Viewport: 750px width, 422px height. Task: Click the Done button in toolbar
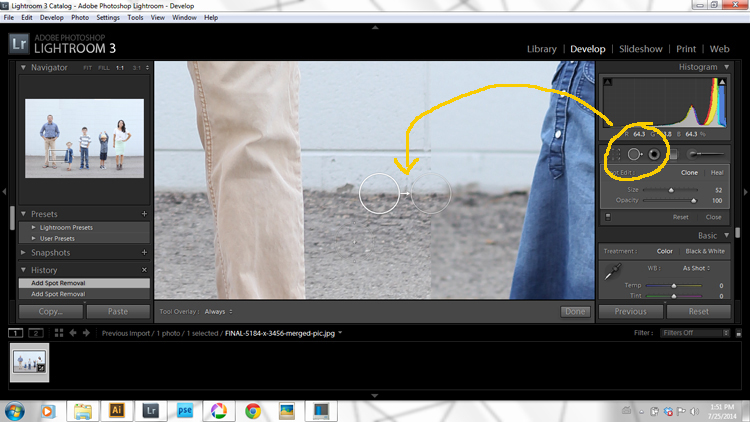[x=575, y=311]
